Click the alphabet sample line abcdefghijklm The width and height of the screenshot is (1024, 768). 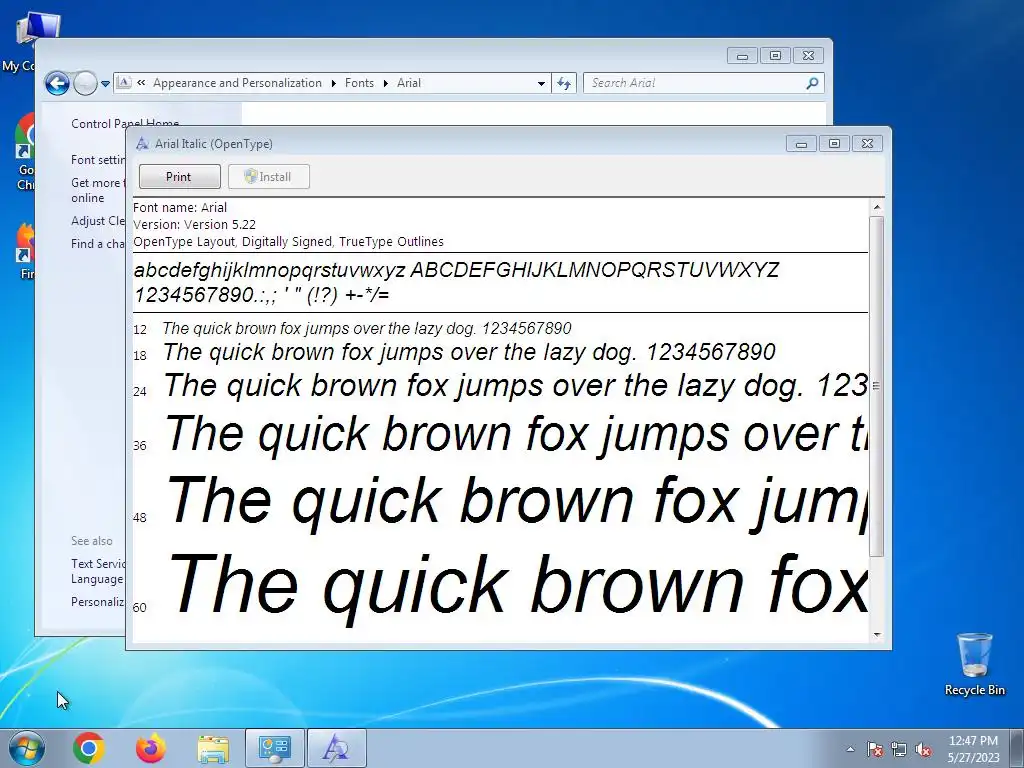(456, 270)
